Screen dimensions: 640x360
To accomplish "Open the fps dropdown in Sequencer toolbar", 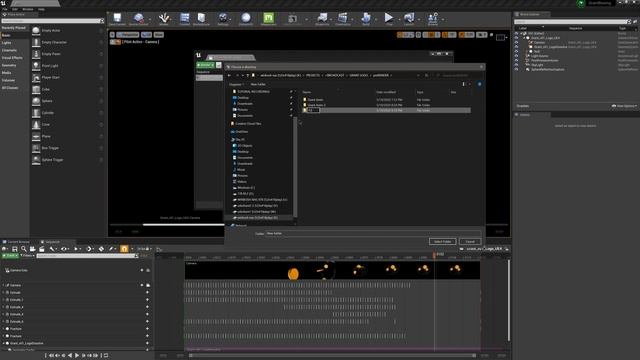I will (x=144, y=249).
